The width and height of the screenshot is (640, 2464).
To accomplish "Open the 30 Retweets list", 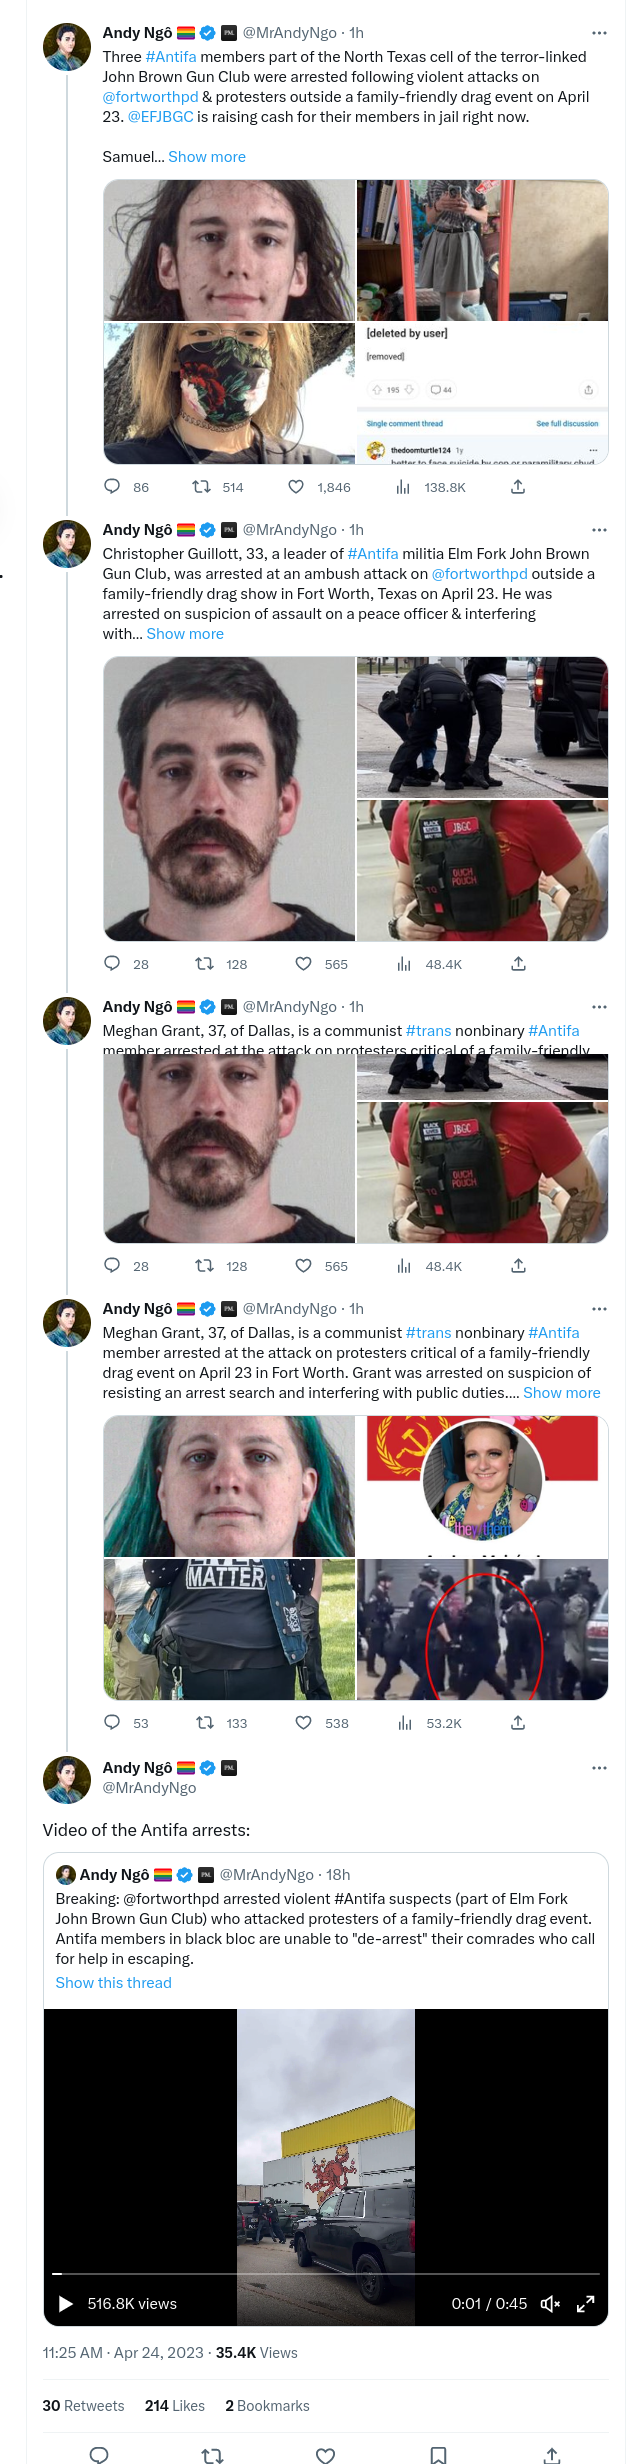I will click(x=83, y=2406).
